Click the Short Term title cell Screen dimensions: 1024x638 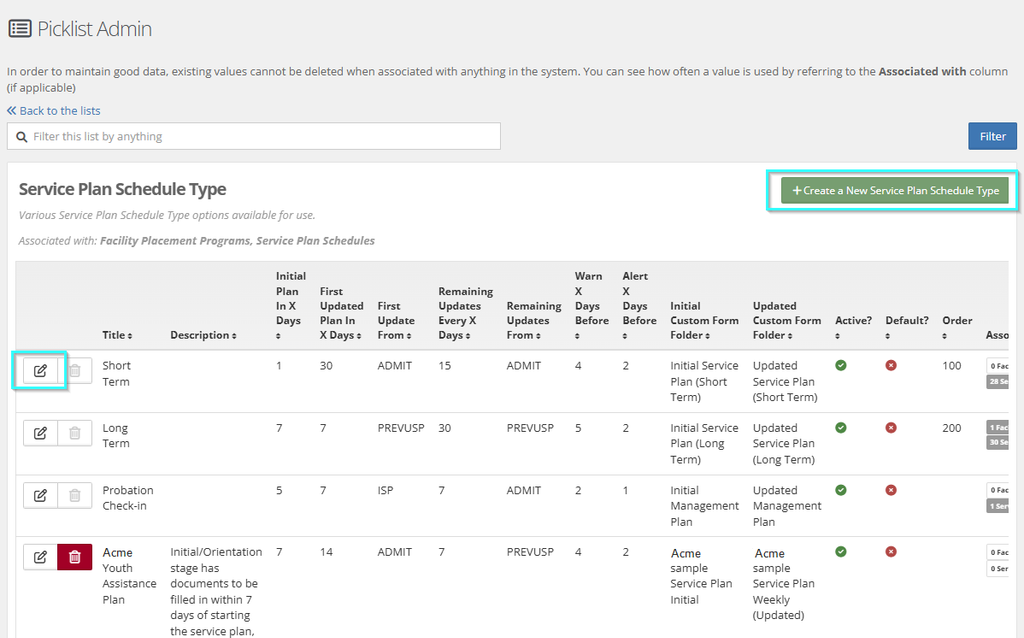(x=116, y=374)
